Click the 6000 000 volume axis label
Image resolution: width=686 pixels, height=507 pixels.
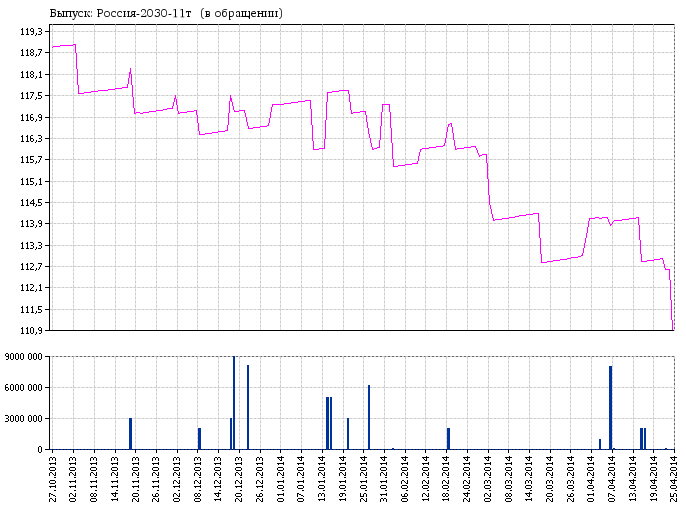[x=24, y=388]
